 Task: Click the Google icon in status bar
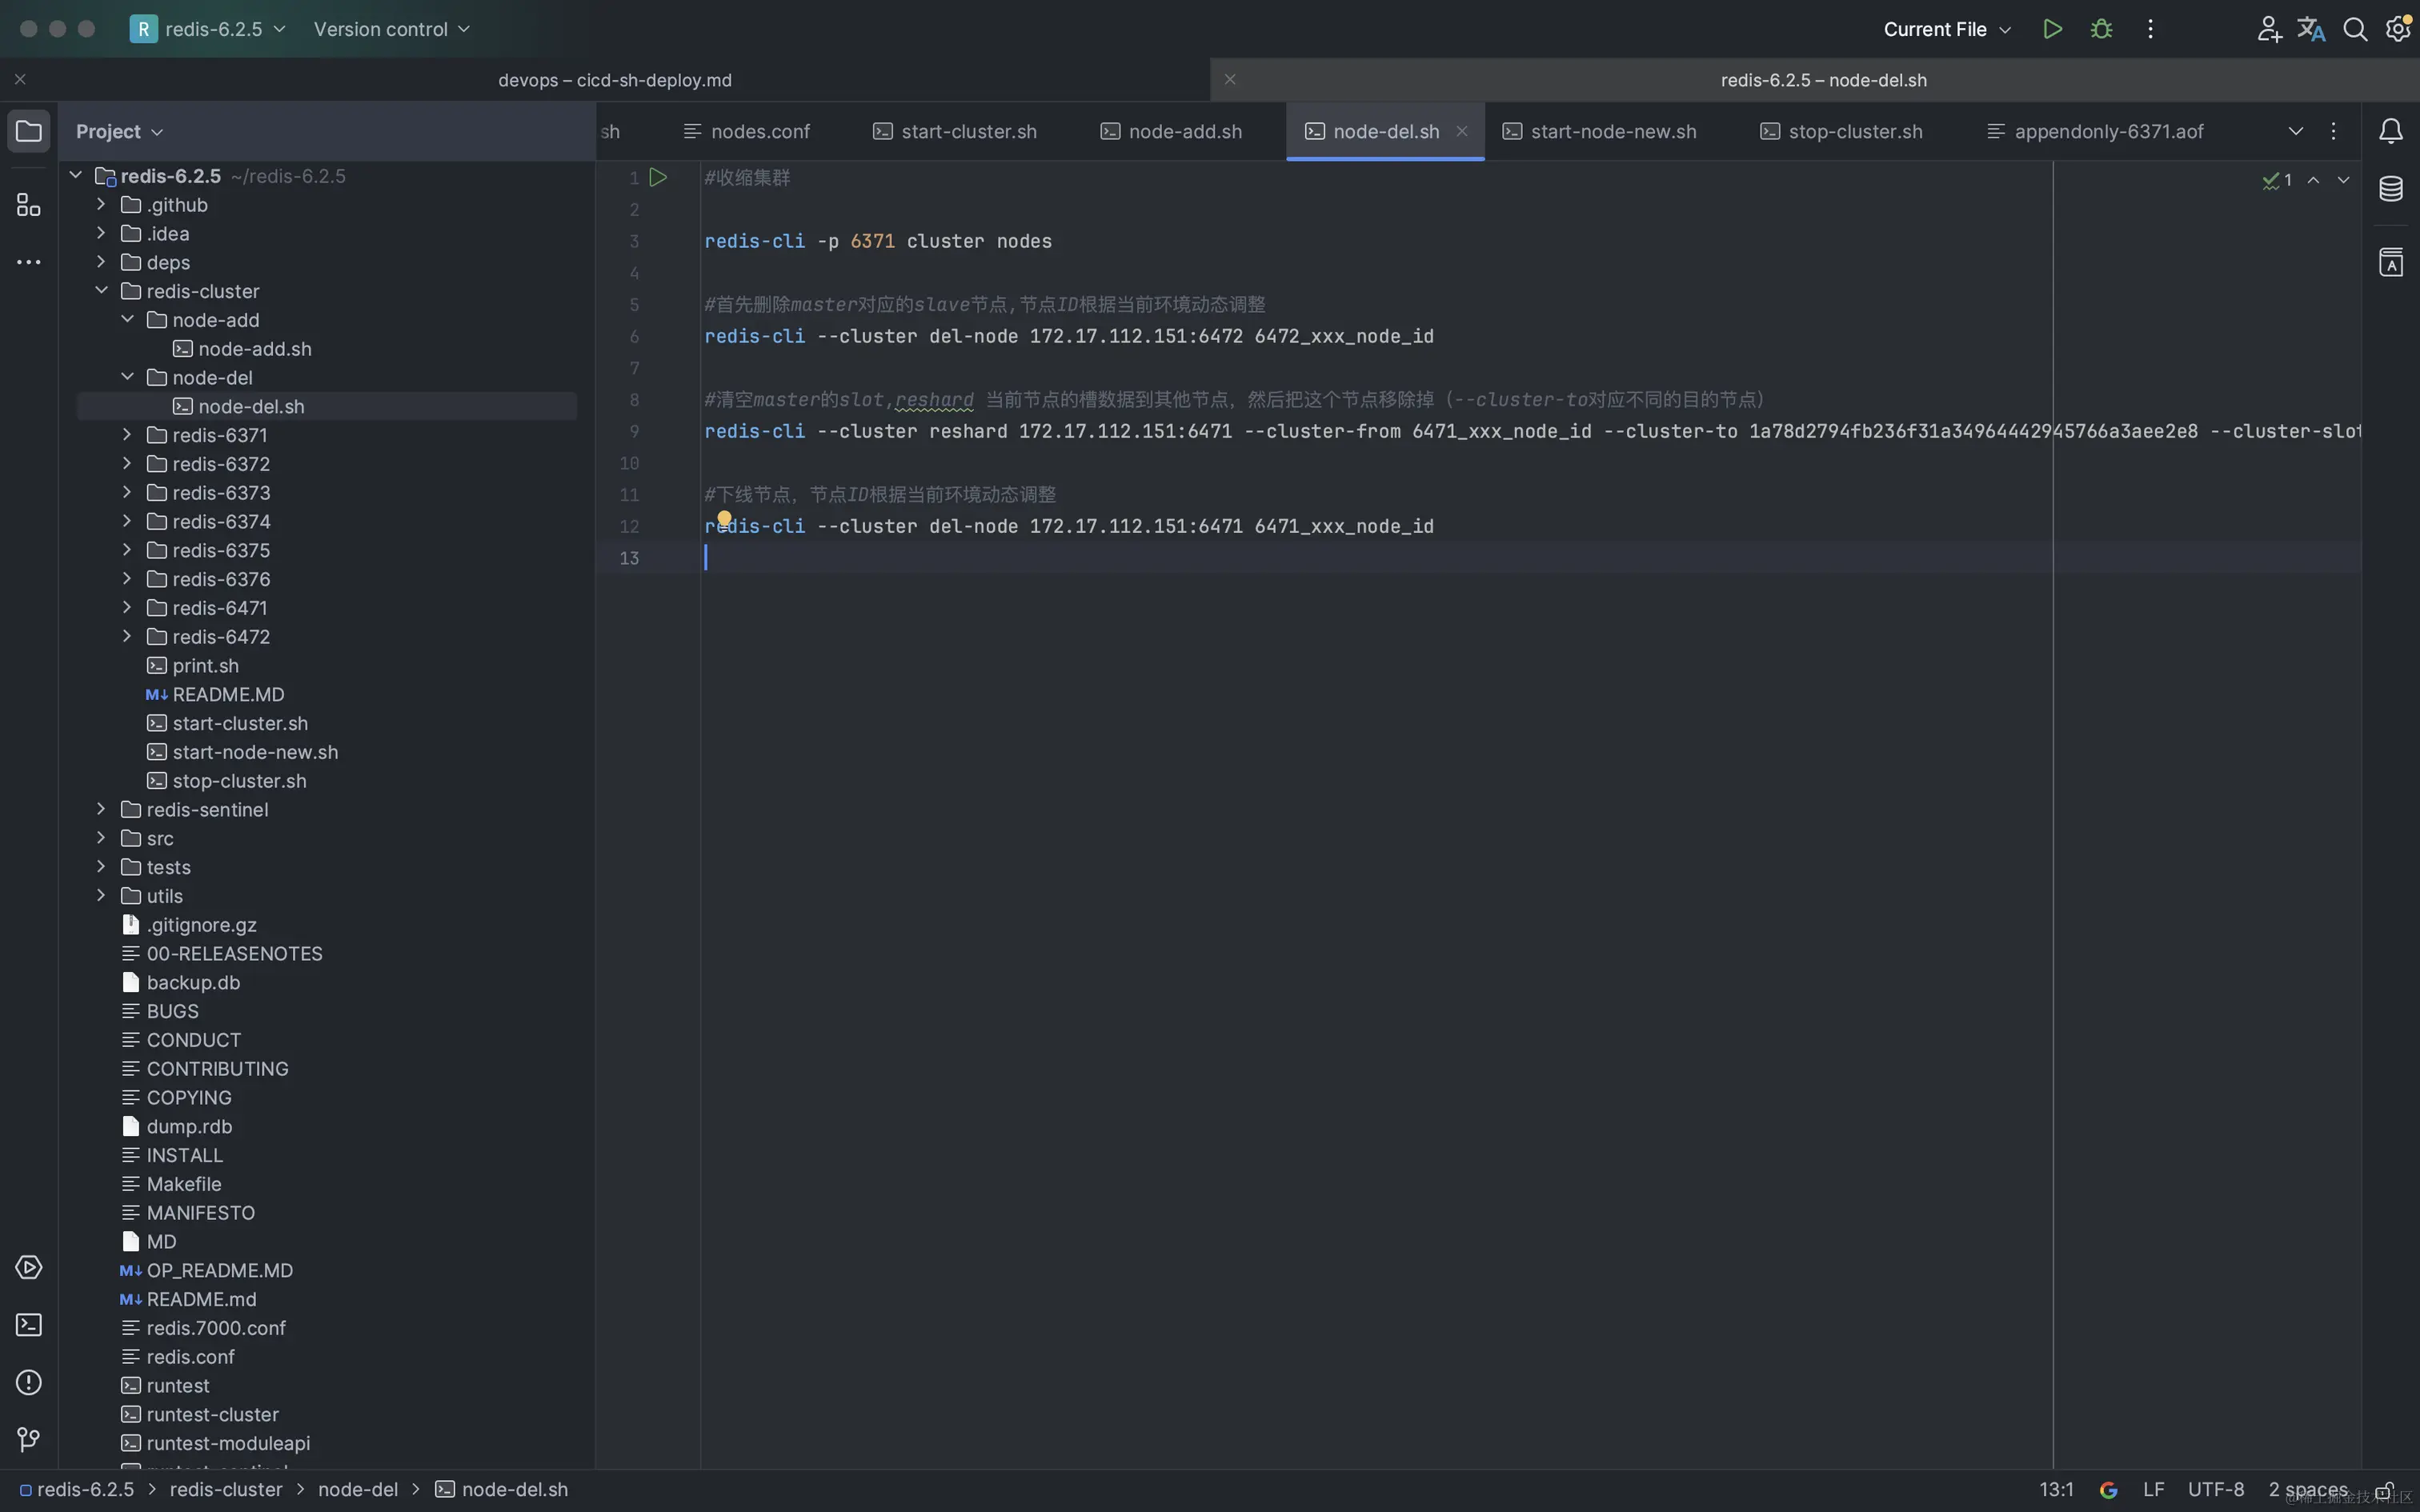tap(2108, 1490)
